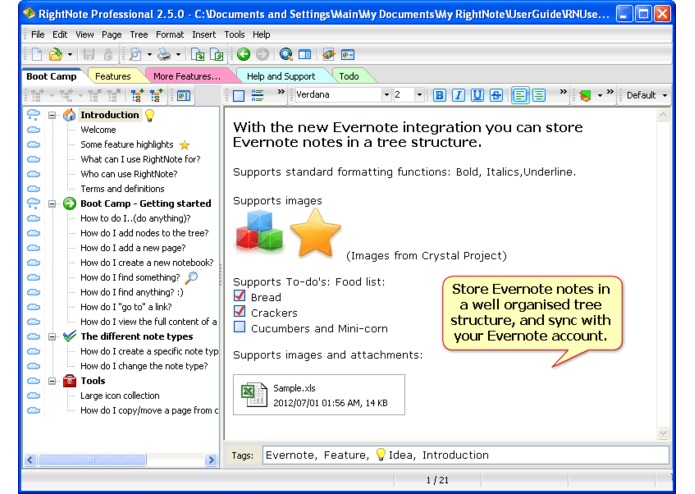Open the font size dropdown showing 2

point(419,95)
